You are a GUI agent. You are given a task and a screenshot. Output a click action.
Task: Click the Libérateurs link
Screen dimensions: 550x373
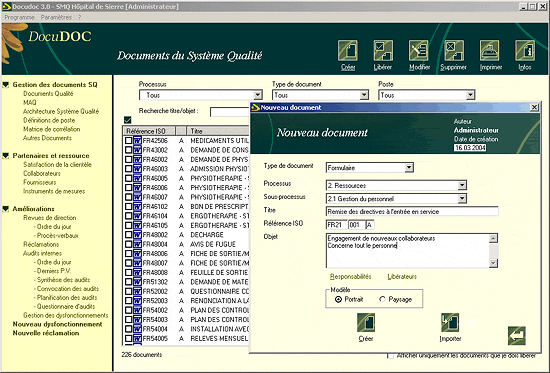click(402, 277)
